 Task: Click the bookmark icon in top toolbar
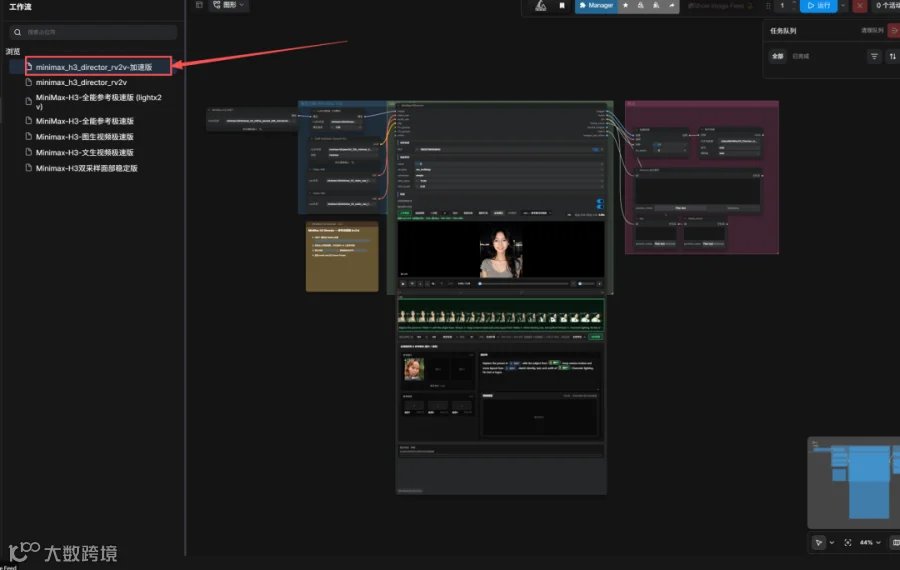point(562,6)
